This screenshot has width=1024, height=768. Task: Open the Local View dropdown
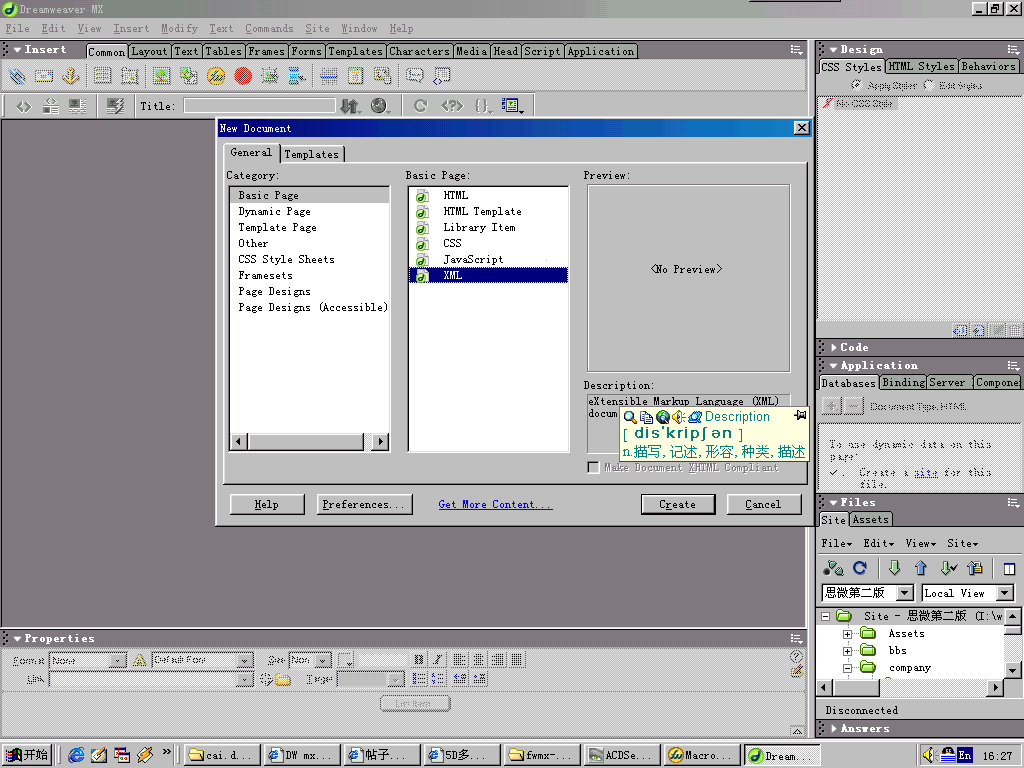(x=1005, y=593)
